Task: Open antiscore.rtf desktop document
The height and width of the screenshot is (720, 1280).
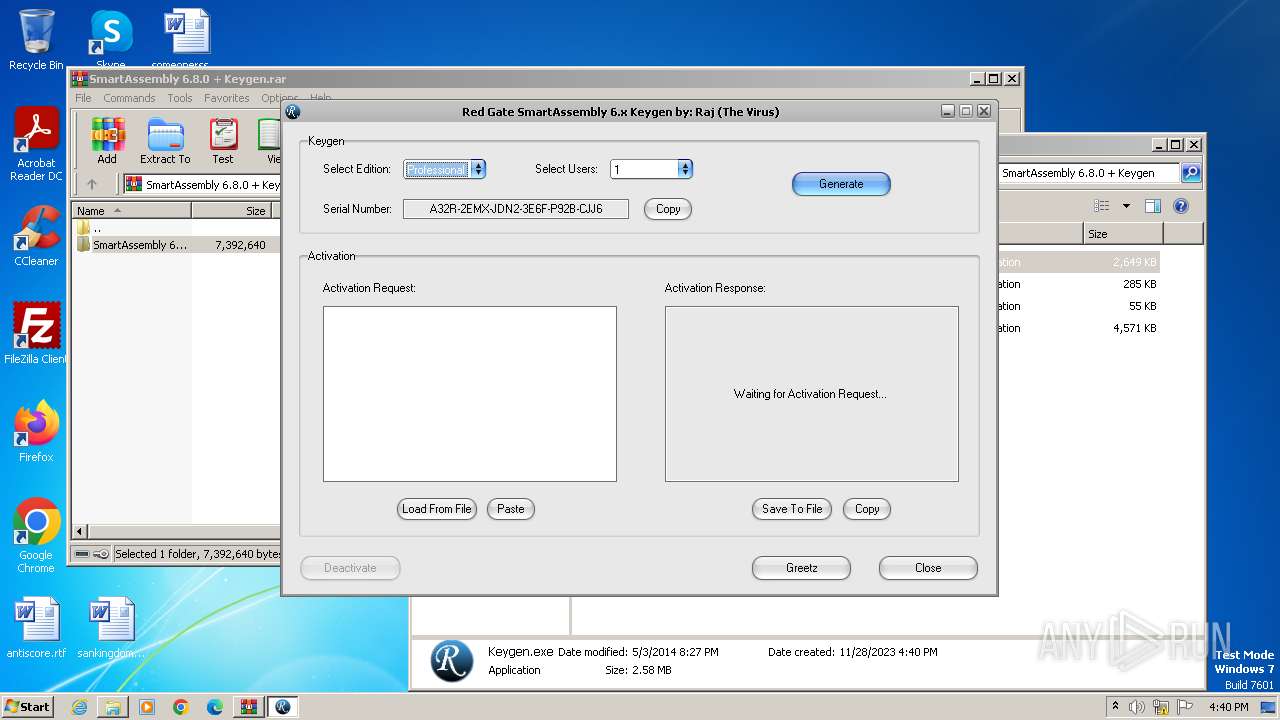Action: [x=36, y=628]
